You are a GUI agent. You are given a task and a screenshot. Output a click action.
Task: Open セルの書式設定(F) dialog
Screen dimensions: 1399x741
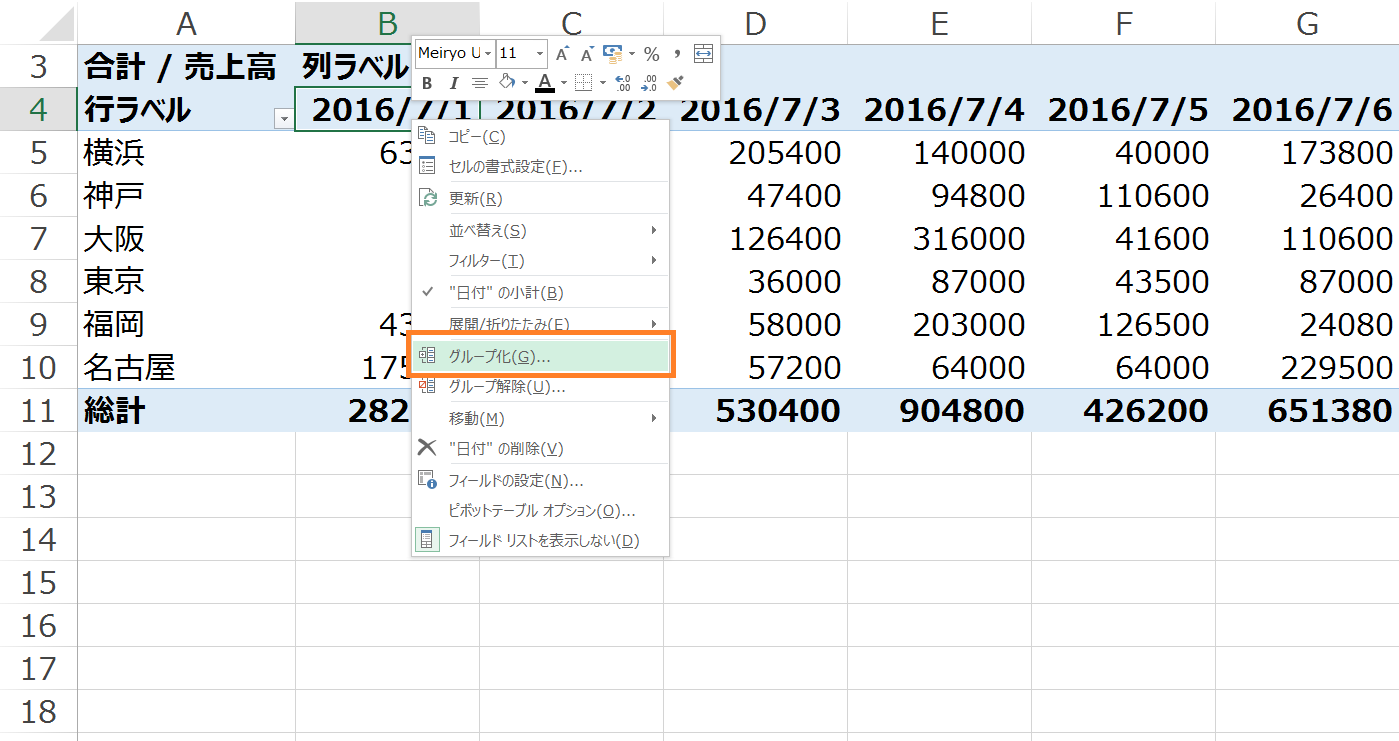pyautogui.click(x=540, y=166)
